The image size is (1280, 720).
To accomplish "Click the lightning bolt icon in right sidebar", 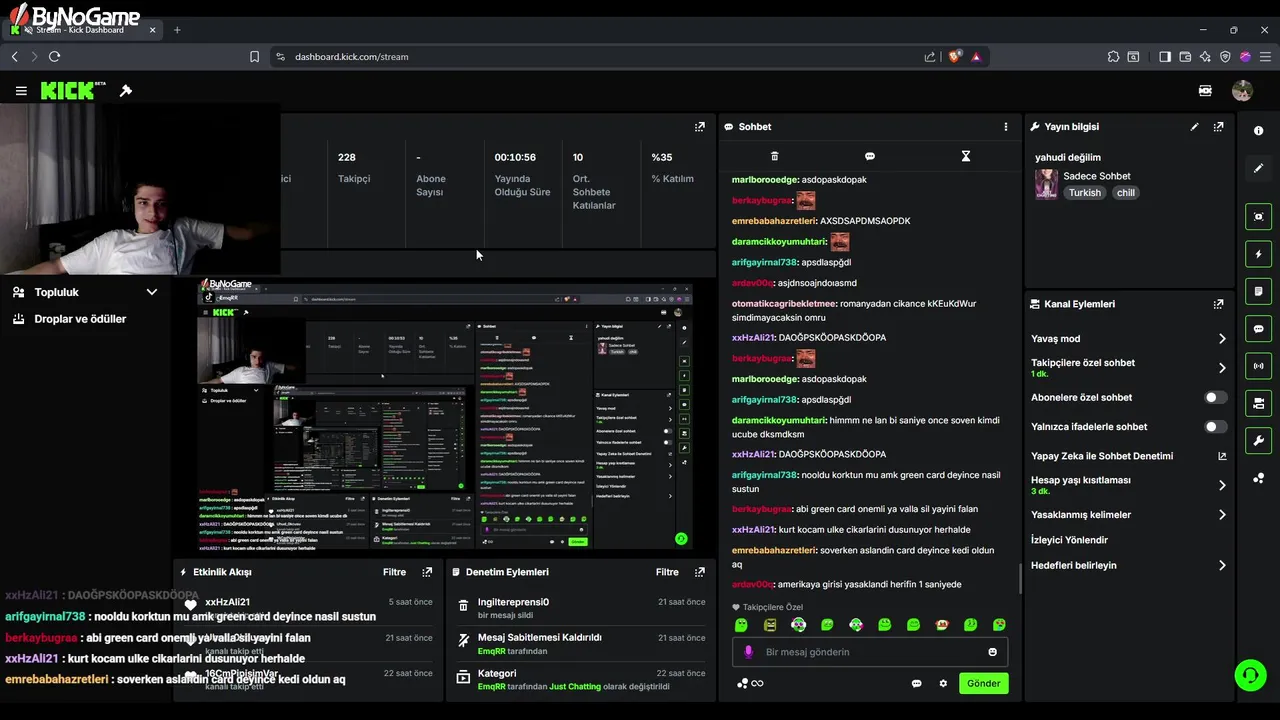I will click(1259, 254).
